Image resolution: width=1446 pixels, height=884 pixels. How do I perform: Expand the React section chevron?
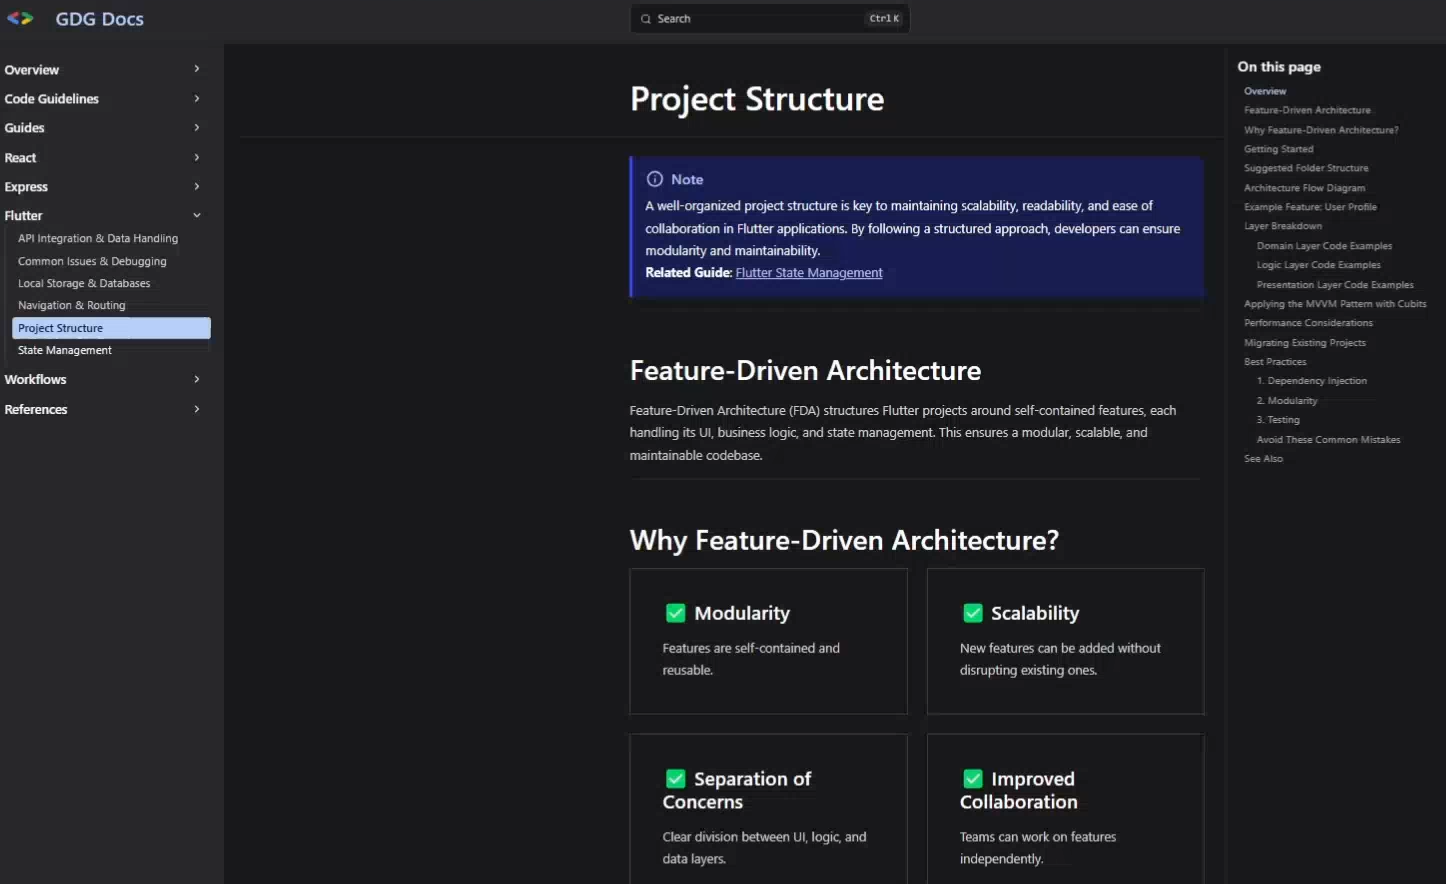(x=197, y=158)
